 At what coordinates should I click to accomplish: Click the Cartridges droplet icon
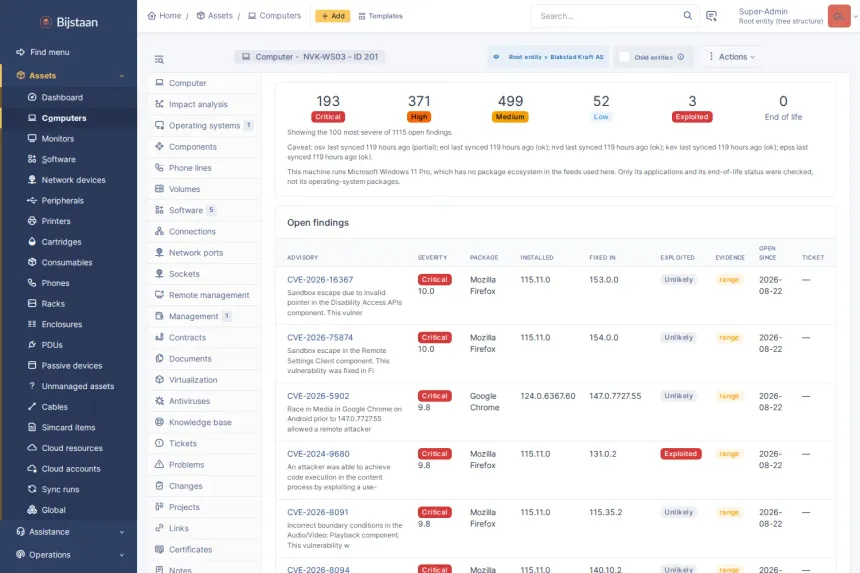(x=32, y=241)
